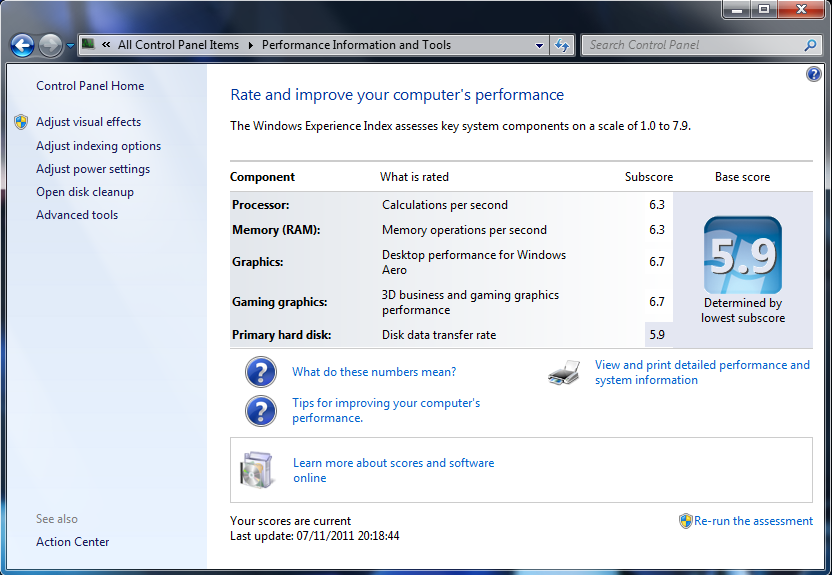Open Adjust indexing options

point(99,146)
